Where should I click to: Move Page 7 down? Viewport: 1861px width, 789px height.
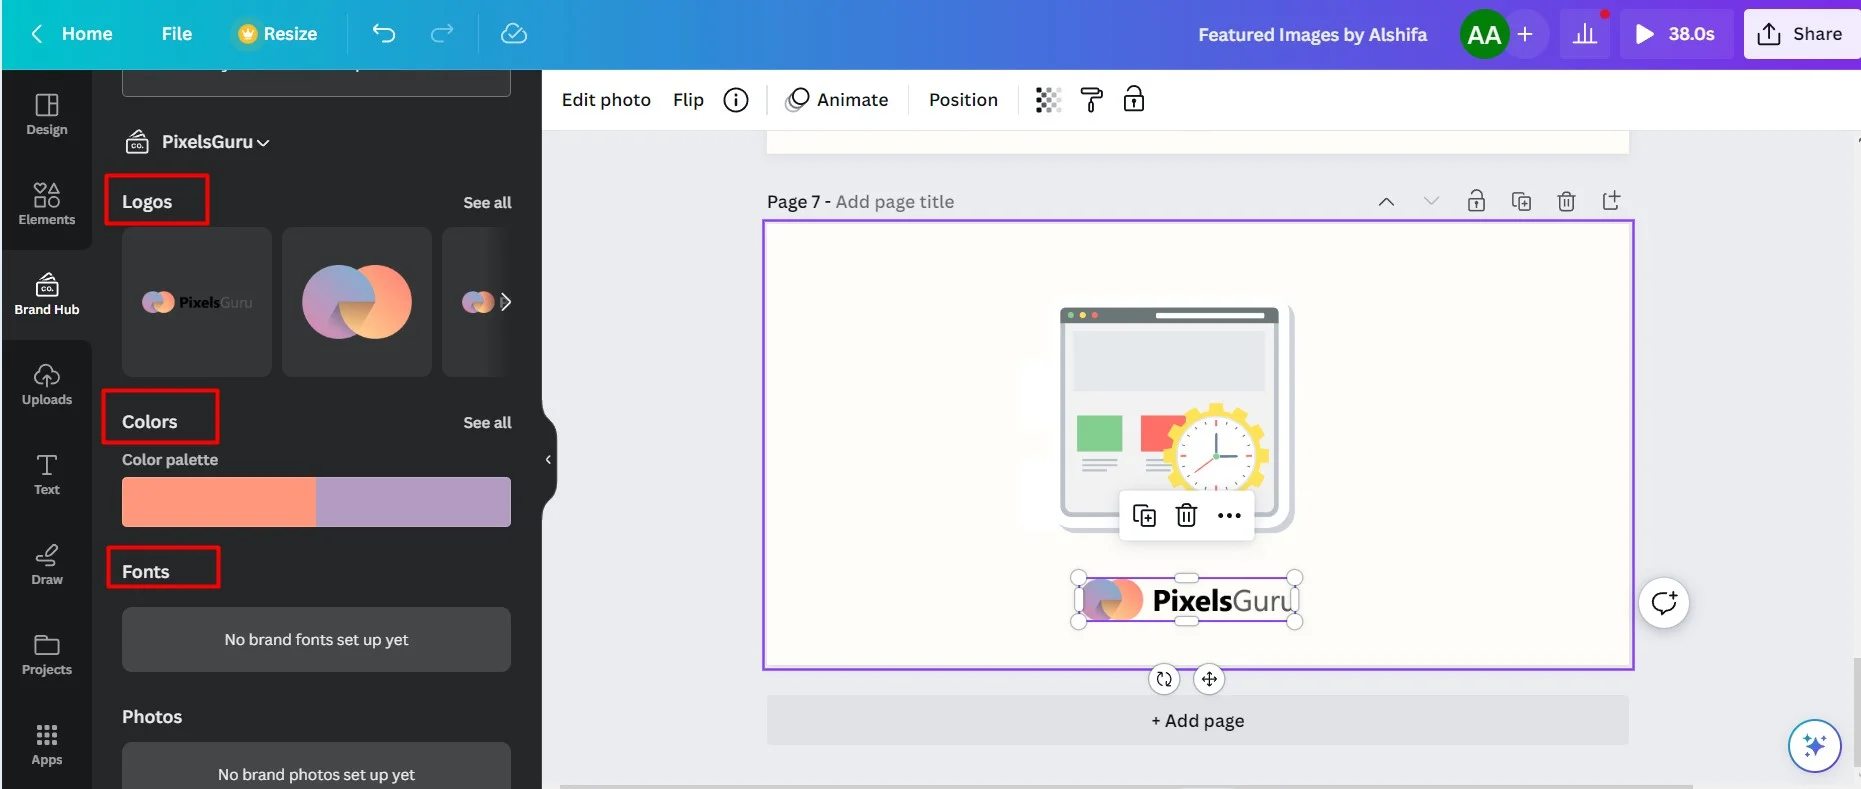pyautogui.click(x=1431, y=202)
